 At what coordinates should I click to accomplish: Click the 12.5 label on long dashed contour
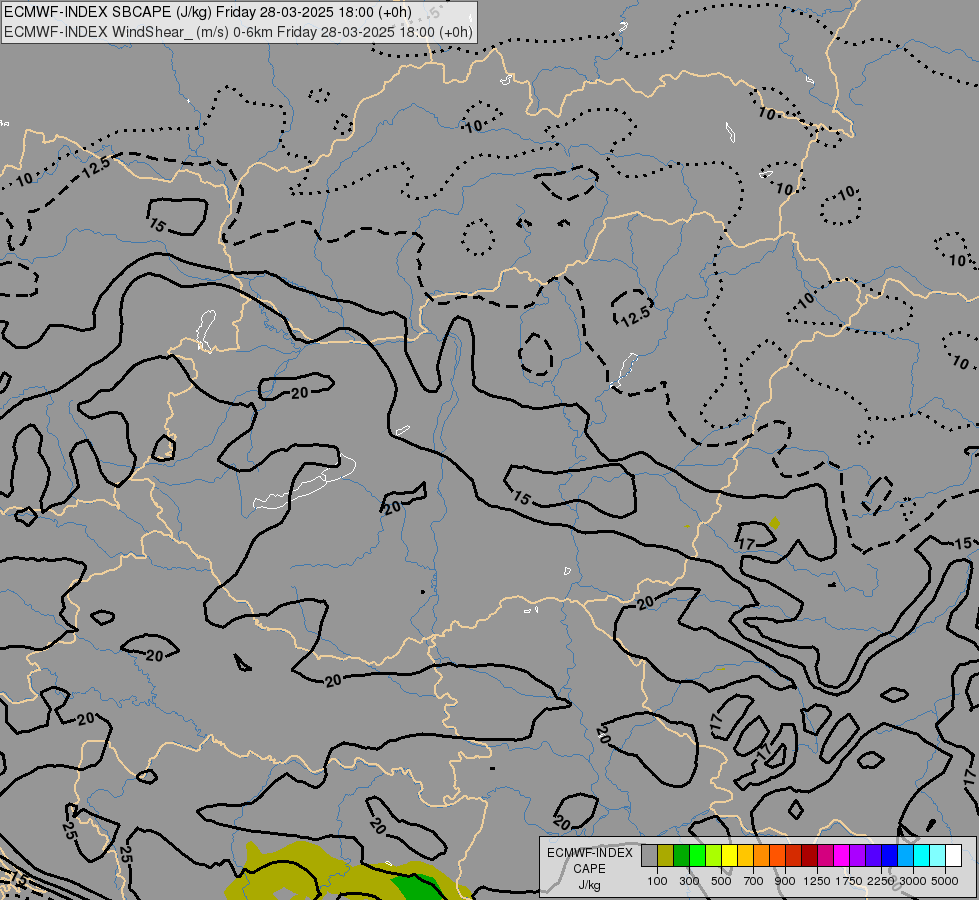pos(97,167)
